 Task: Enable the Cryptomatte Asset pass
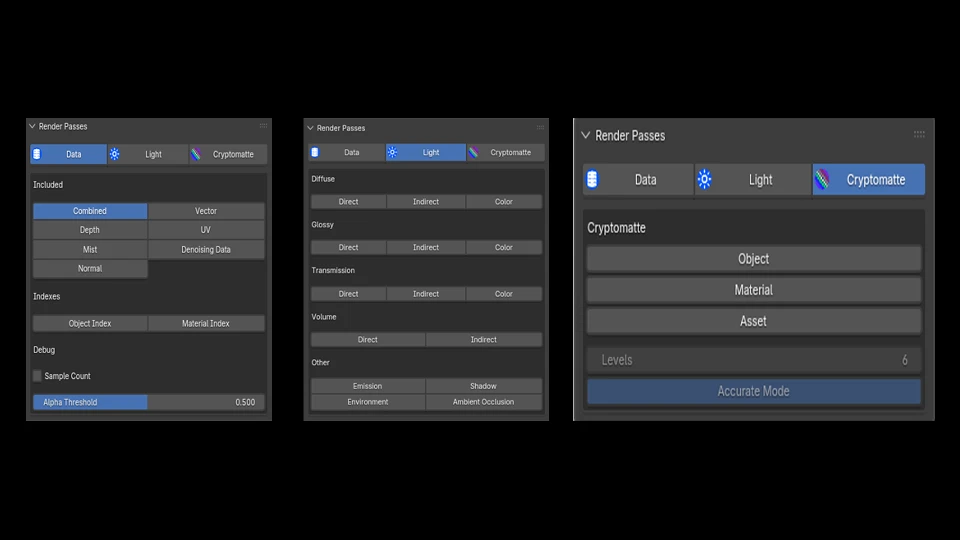[754, 321]
